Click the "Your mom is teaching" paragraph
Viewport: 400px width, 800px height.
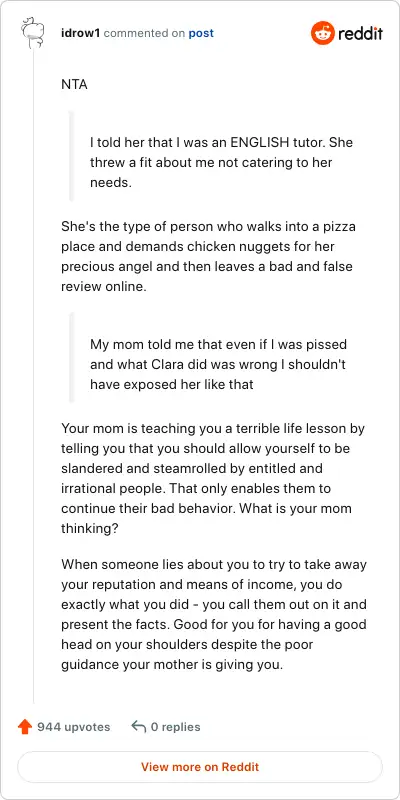click(213, 478)
